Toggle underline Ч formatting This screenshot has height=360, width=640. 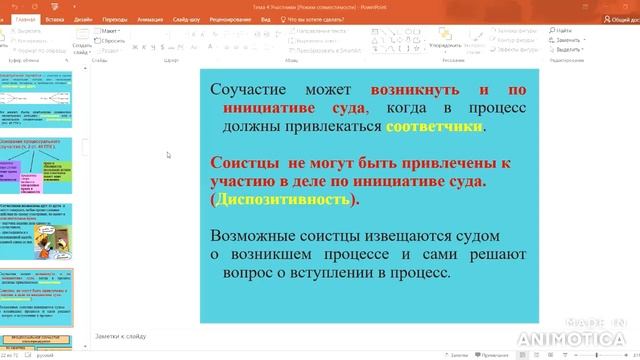click(x=153, y=47)
